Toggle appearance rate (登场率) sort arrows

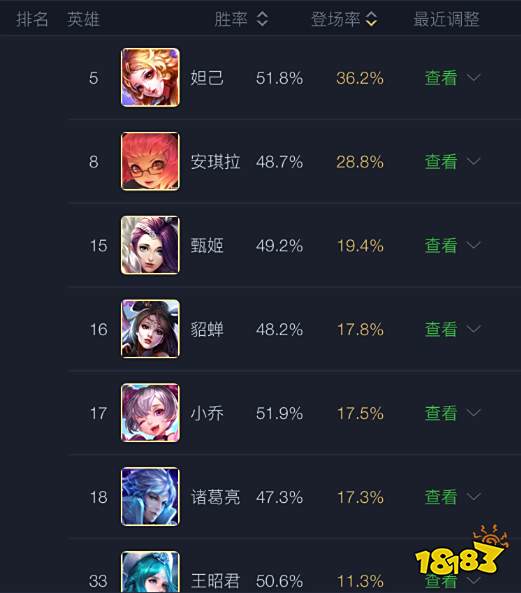(372, 19)
